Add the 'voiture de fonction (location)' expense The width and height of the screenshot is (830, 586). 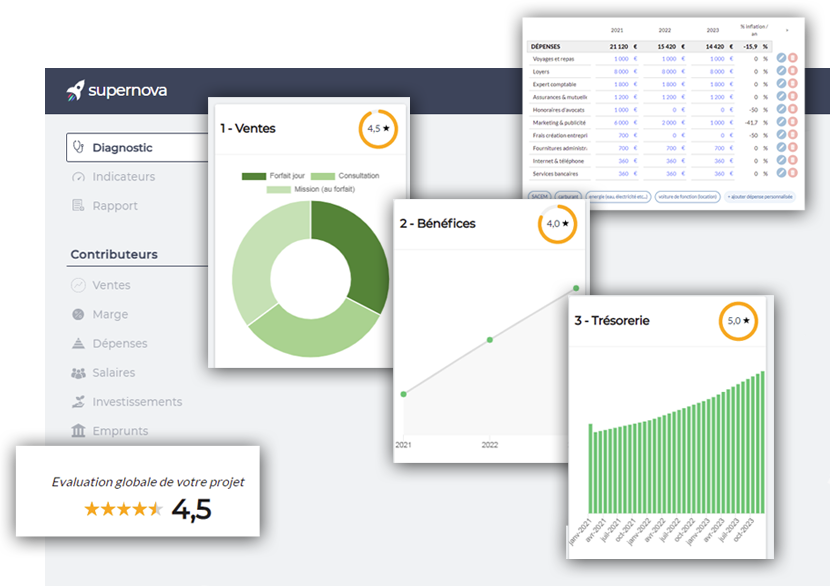[687, 197]
